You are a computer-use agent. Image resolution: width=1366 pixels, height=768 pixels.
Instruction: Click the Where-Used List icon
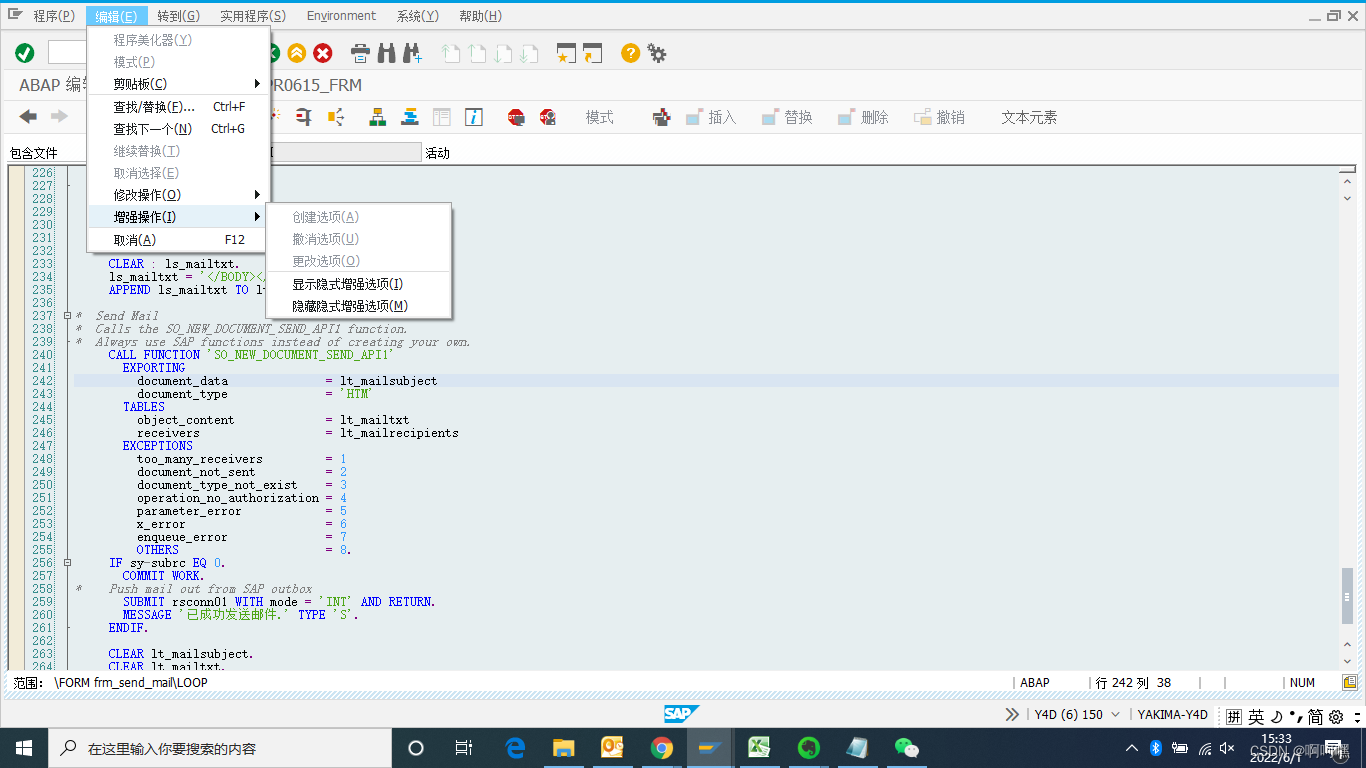pos(335,117)
